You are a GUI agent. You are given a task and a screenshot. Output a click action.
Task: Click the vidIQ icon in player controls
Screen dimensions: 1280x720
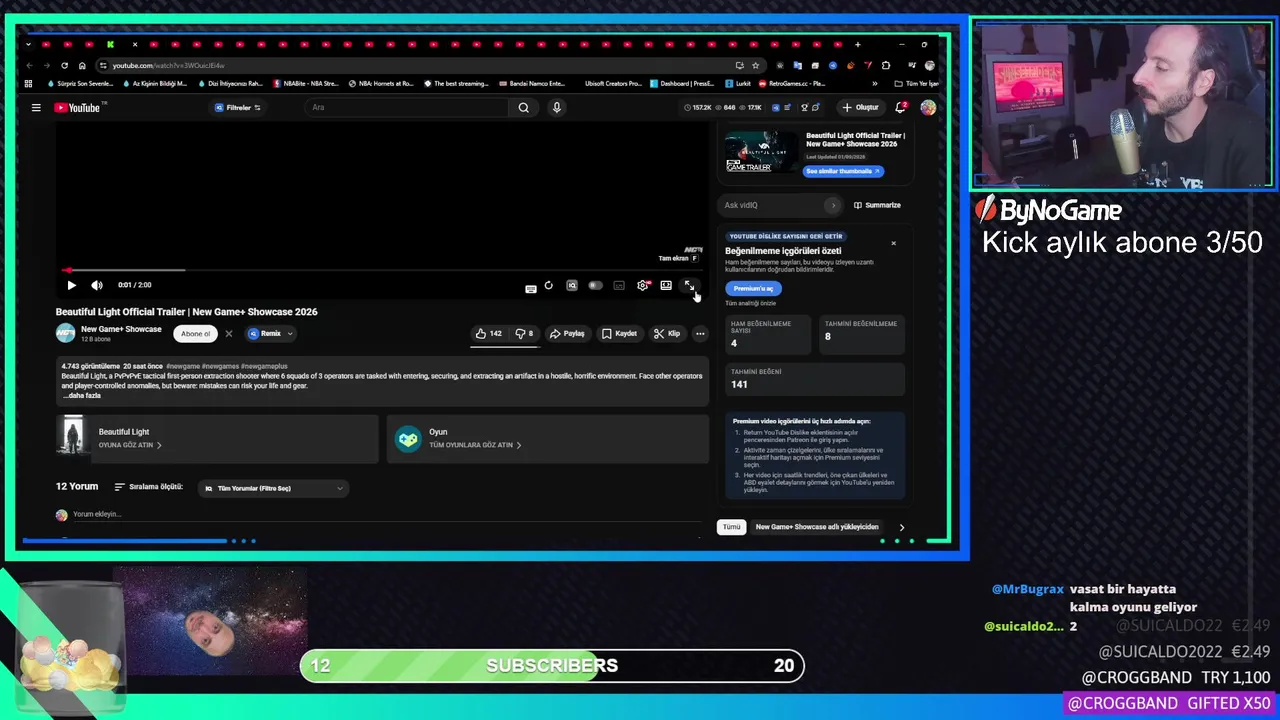click(572, 286)
